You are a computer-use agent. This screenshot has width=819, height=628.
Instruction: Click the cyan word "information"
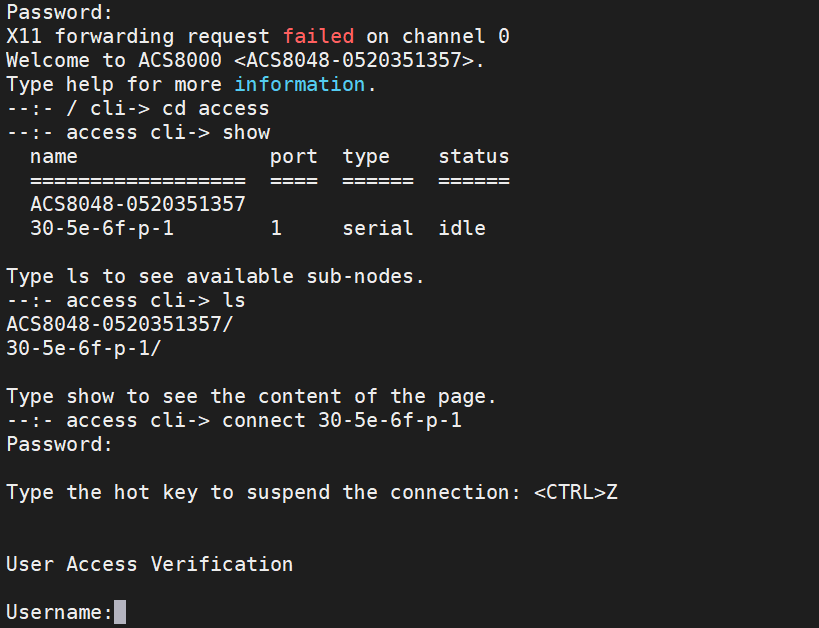point(300,84)
